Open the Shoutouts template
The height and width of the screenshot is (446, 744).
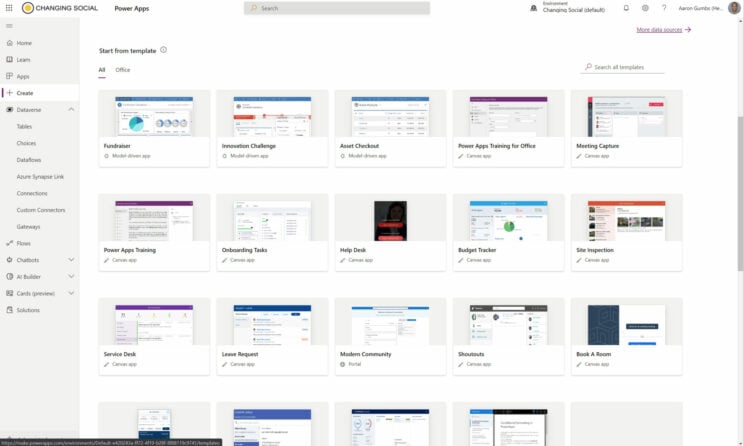coord(508,336)
